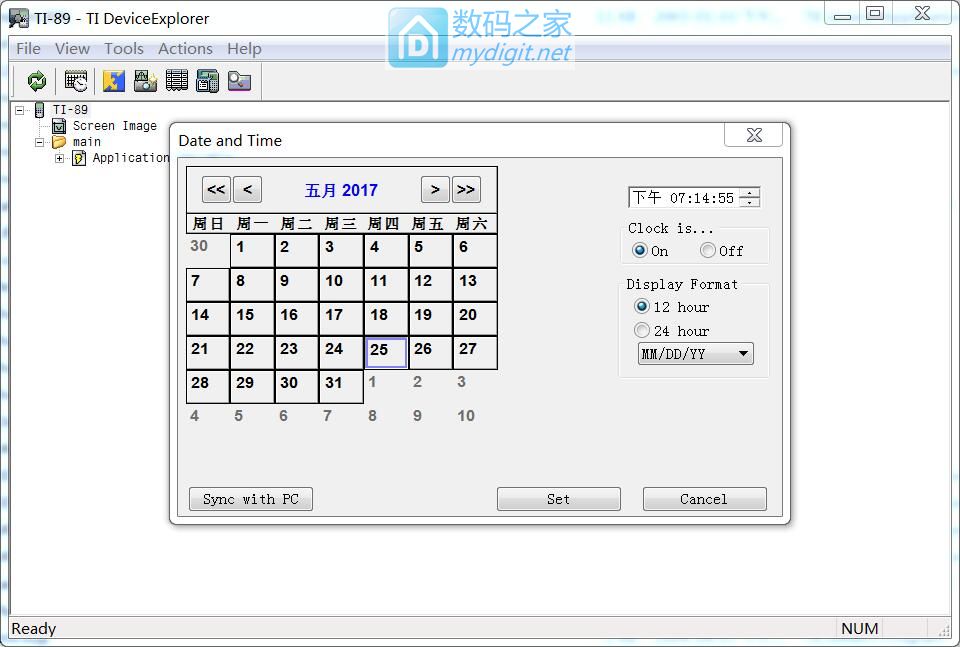The width and height of the screenshot is (960, 647).
Task: Select May 17 in the calendar
Action: click(341, 318)
